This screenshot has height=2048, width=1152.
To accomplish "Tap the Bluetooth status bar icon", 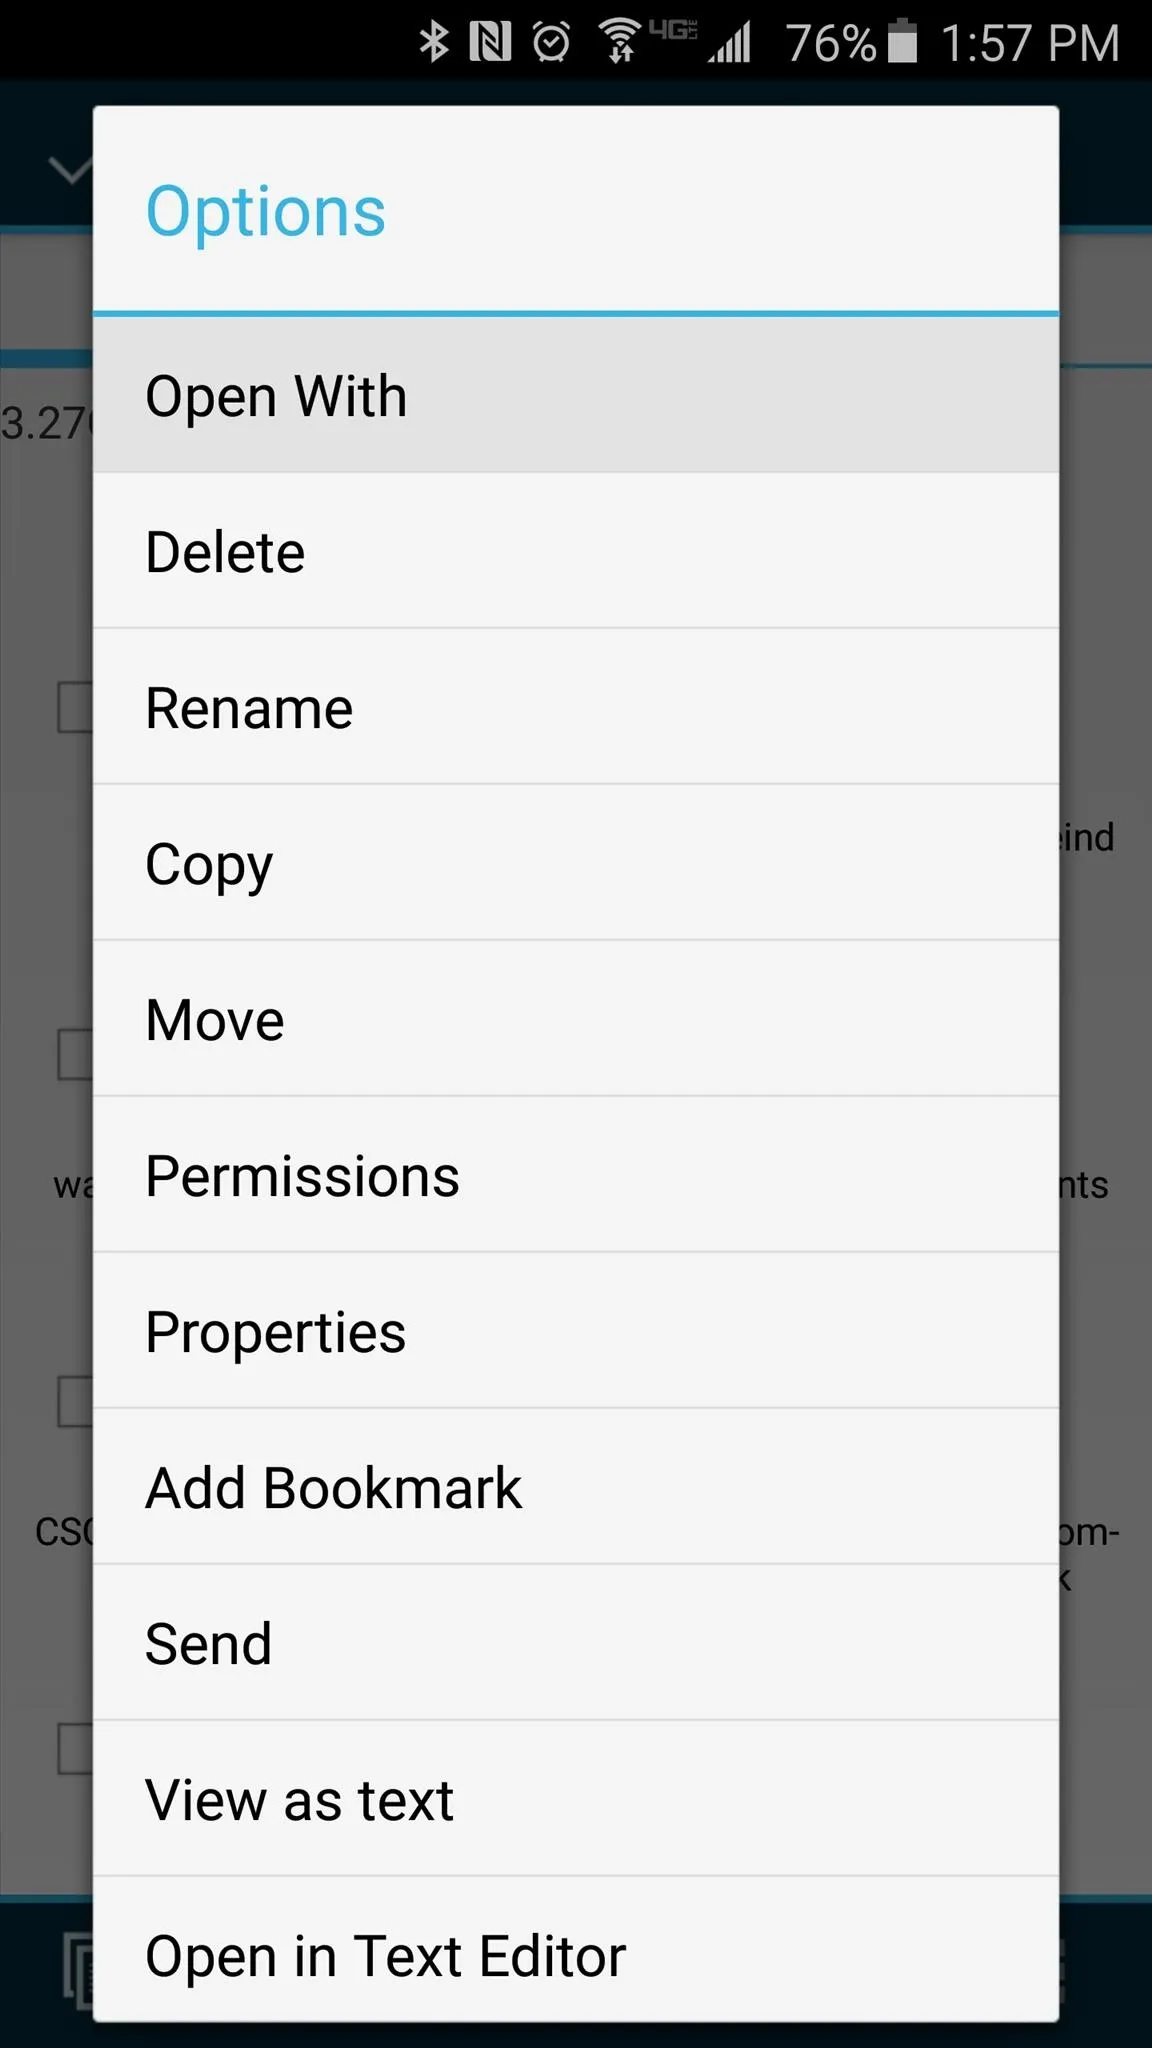I will click(x=434, y=42).
